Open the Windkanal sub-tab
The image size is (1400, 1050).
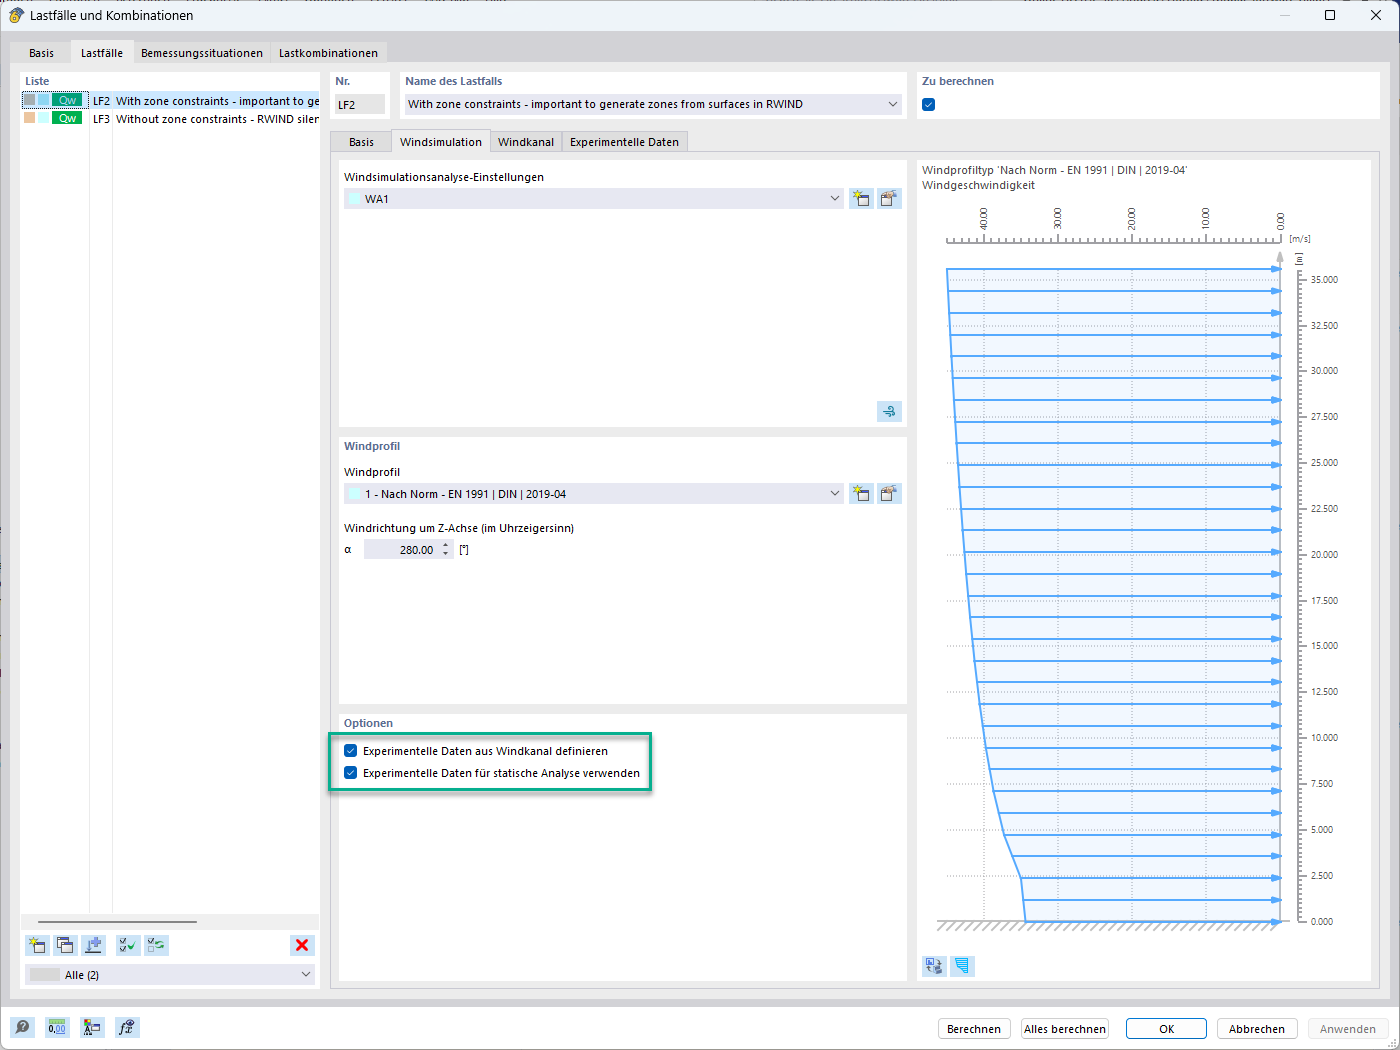[x=526, y=142]
